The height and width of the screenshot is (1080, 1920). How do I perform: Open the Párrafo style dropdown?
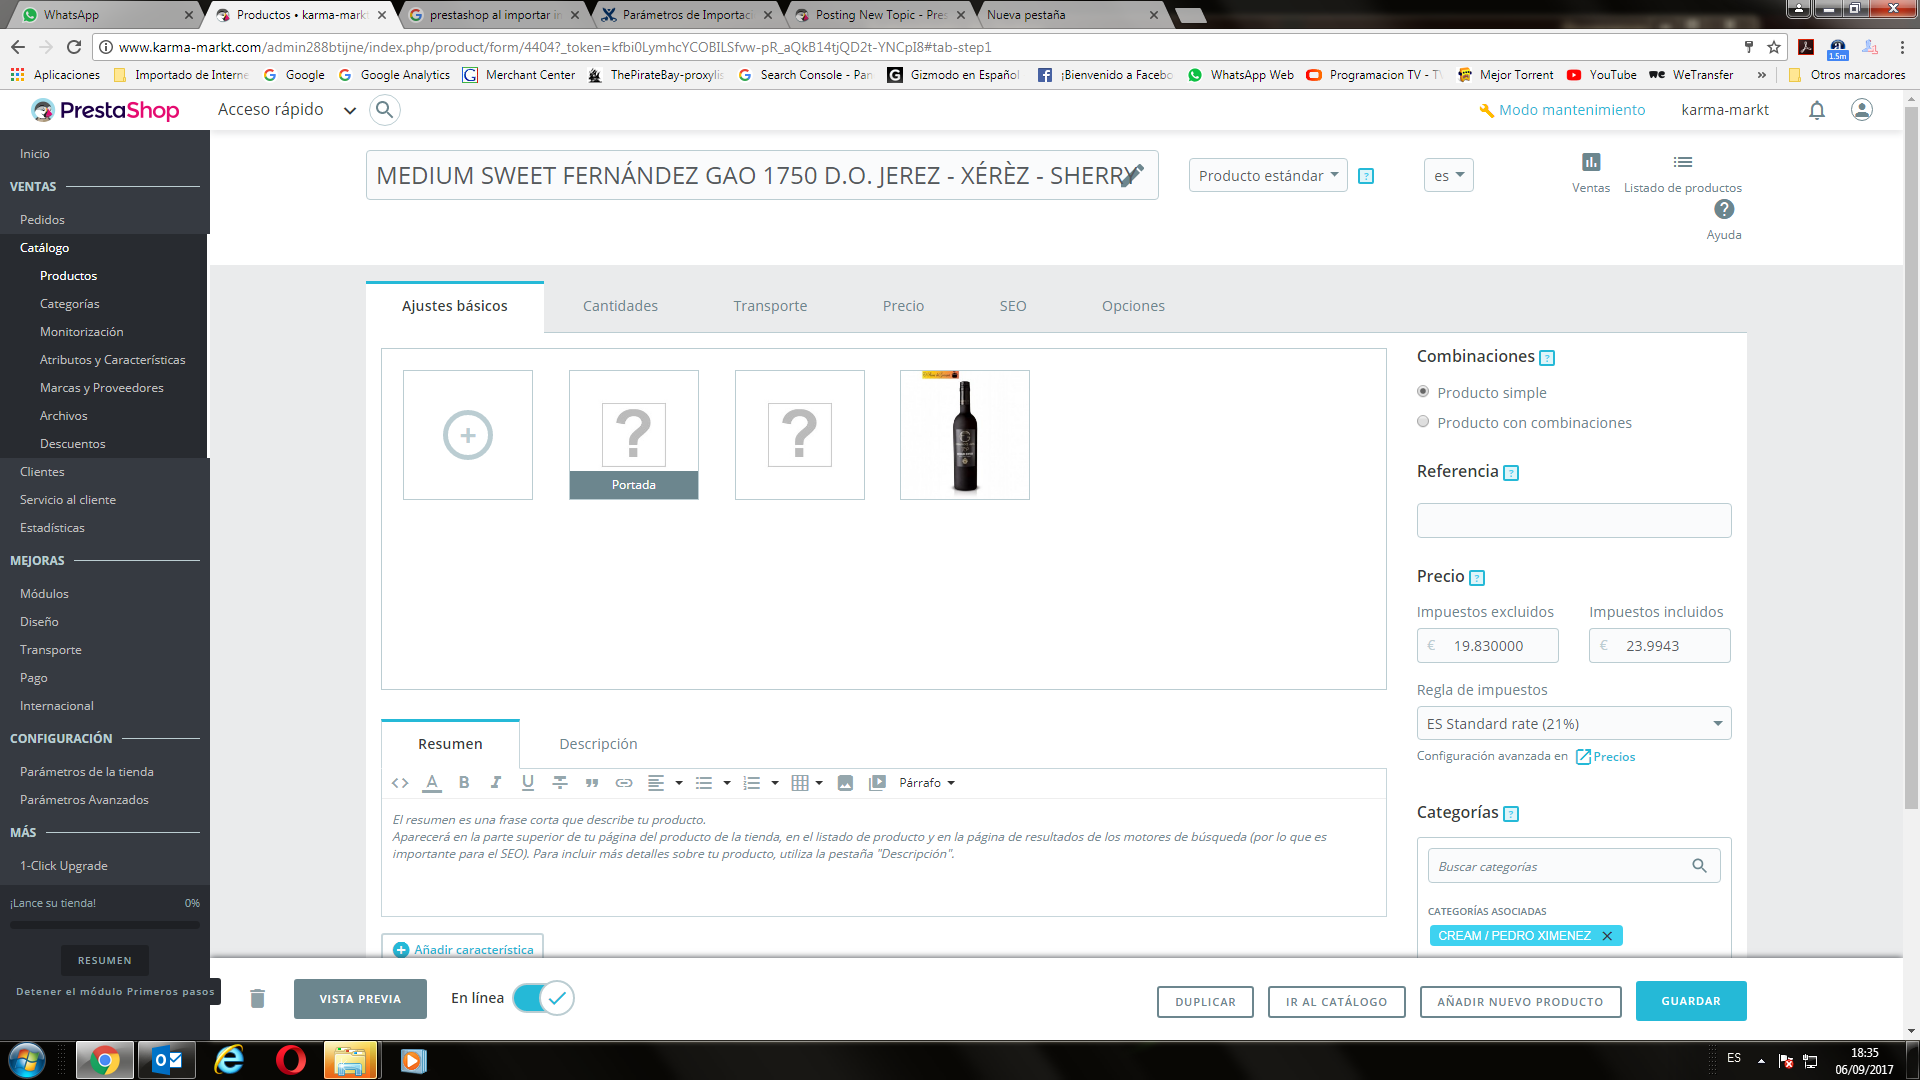(926, 783)
